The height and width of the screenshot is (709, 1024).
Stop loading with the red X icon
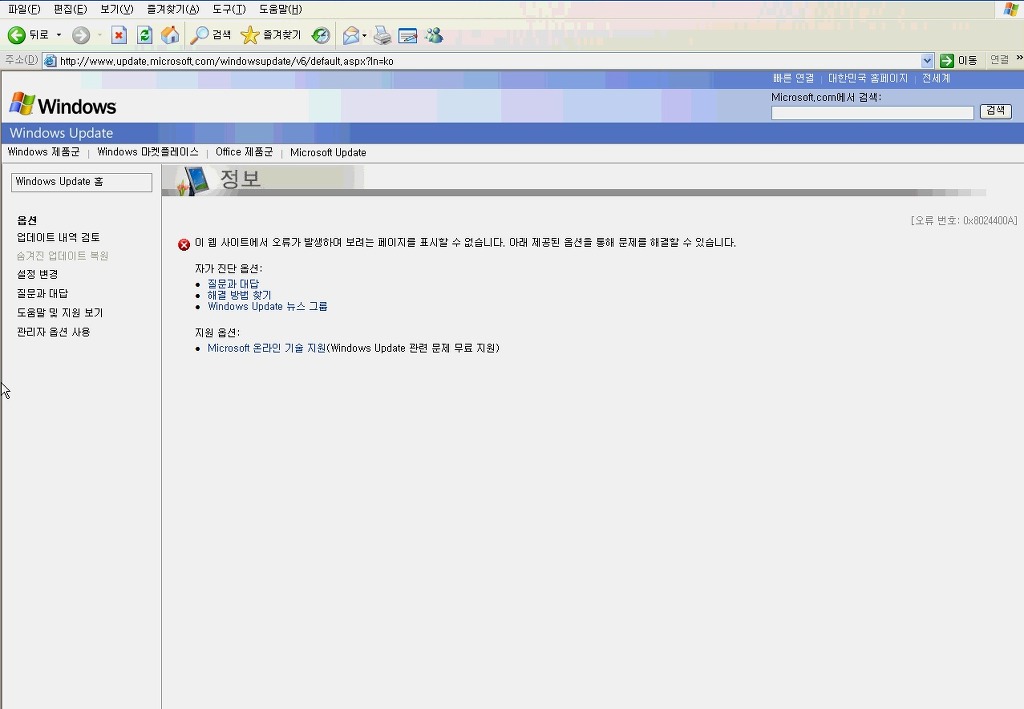tap(119, 35)
